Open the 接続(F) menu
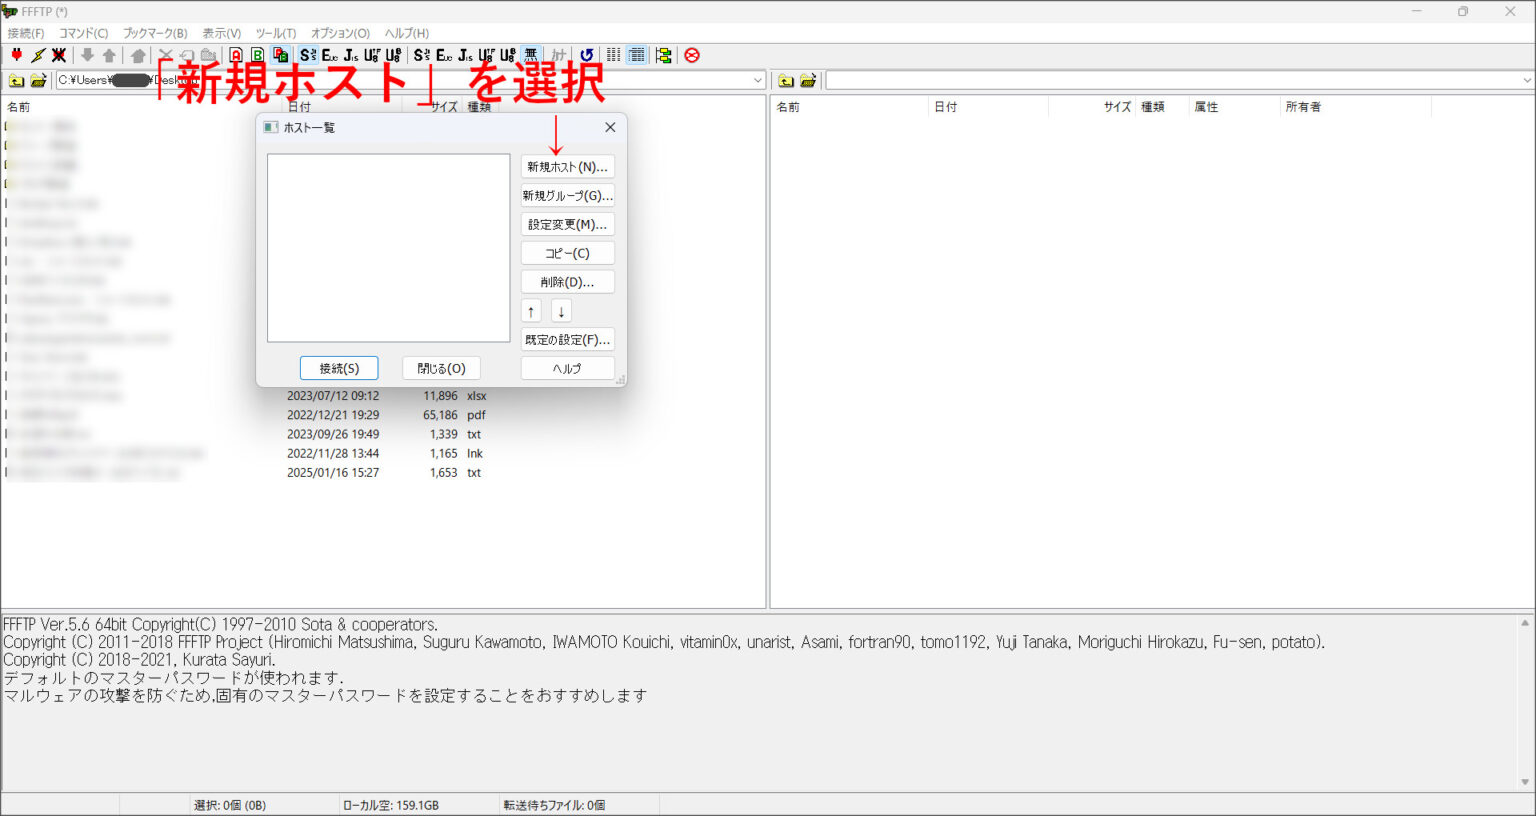Image resolution: width=1536 pixels, height=816 pixels. coord(26,33)
